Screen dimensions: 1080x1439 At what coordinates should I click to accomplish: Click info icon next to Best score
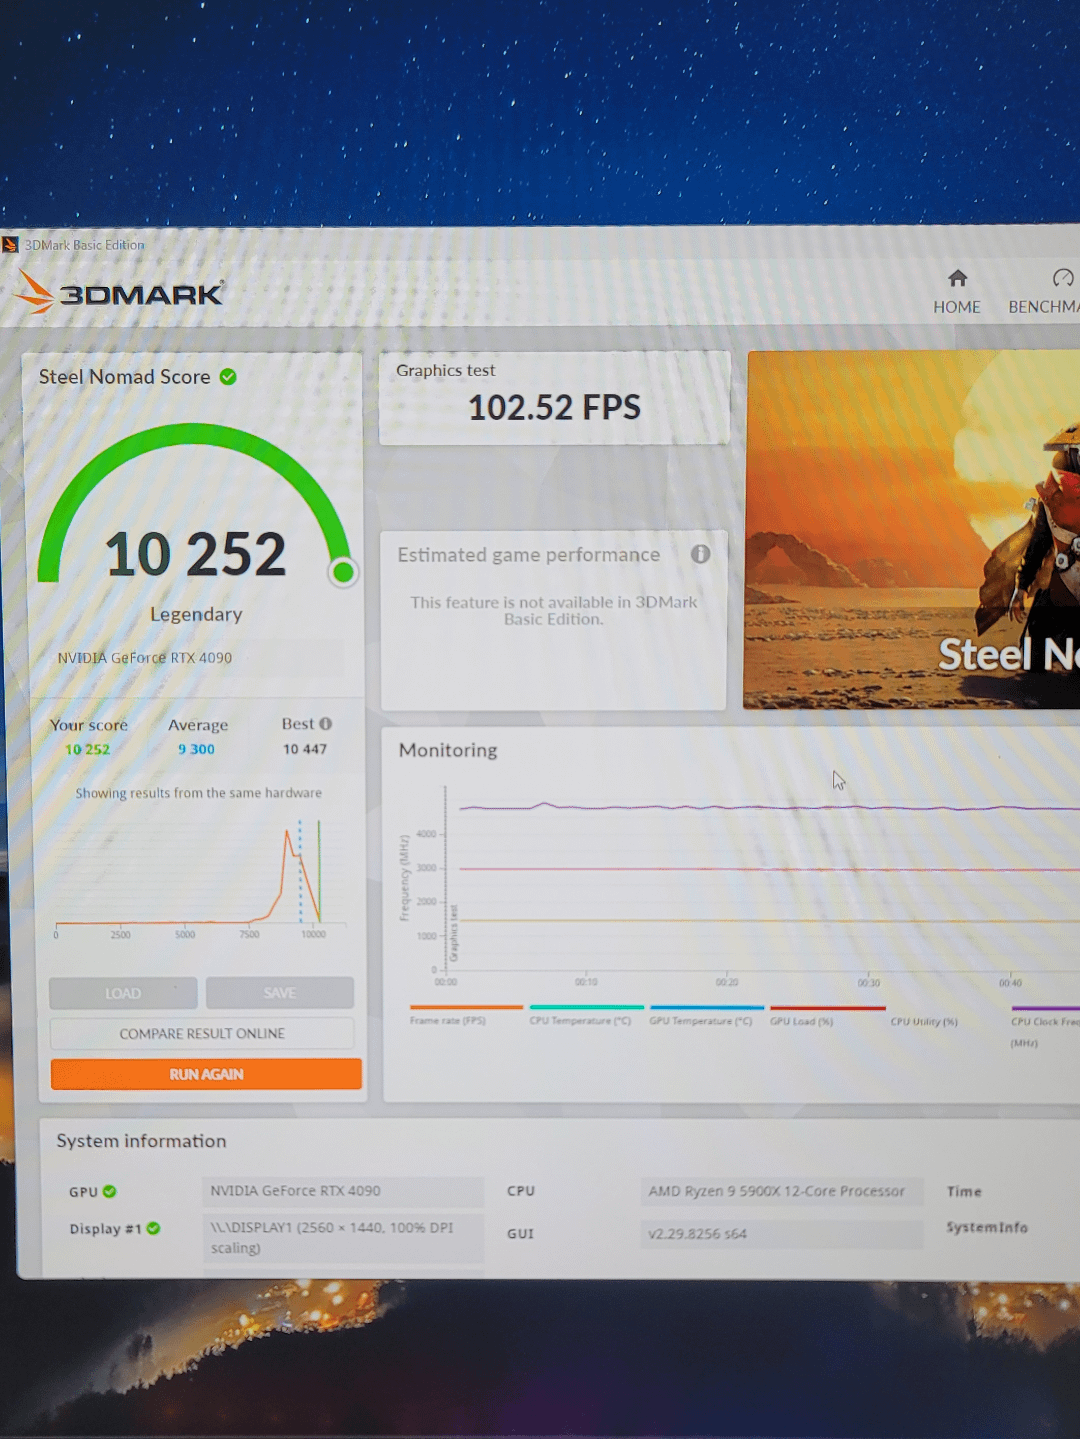pos(325,724)
